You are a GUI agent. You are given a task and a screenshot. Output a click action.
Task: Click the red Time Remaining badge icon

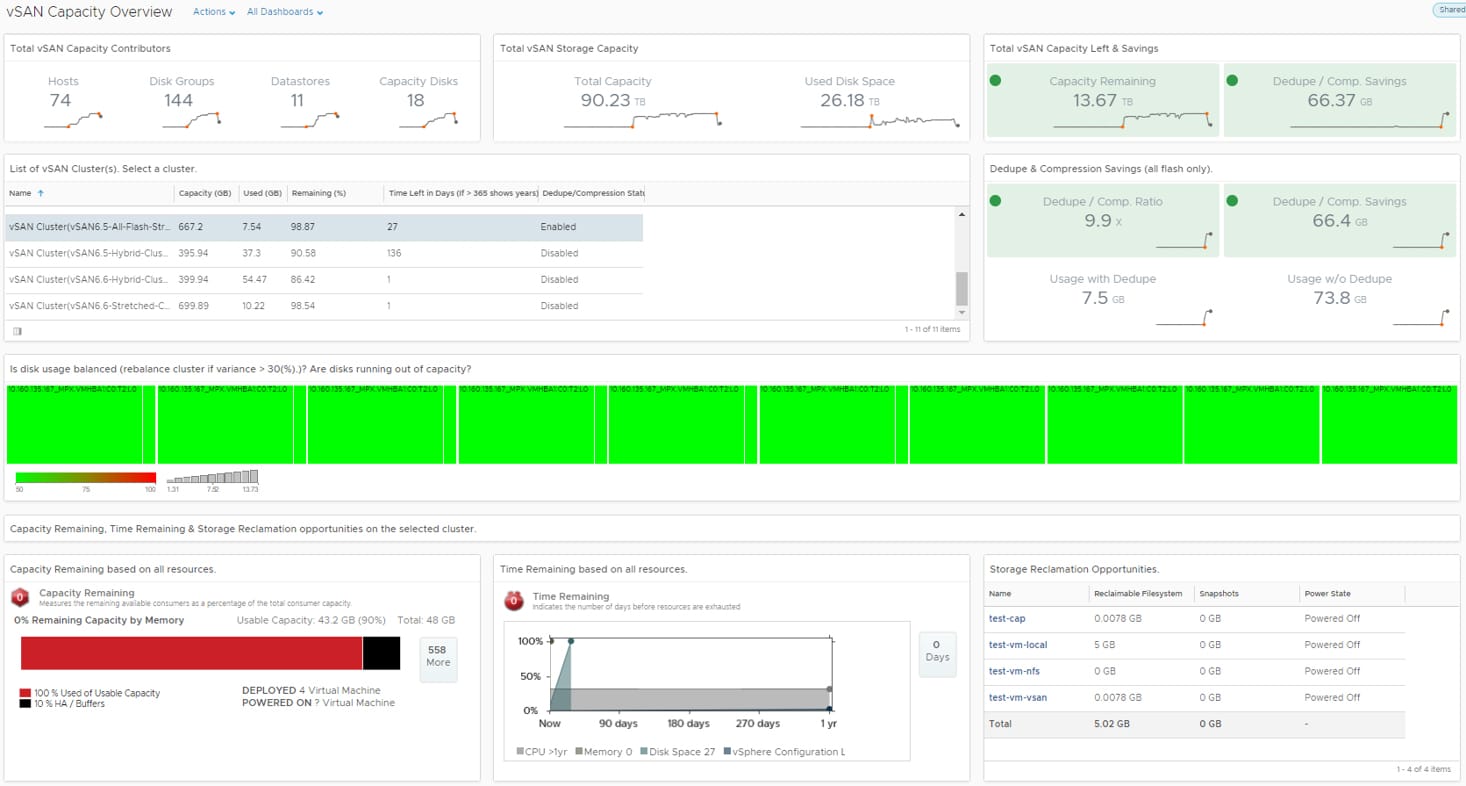[x=514, y=601]
